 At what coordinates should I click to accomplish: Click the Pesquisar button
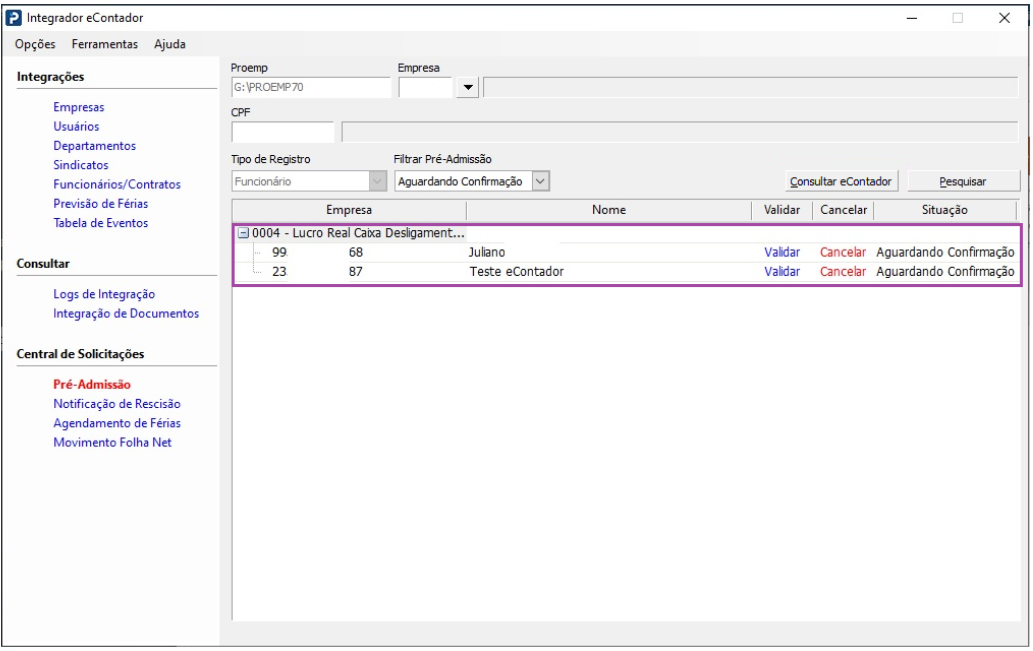click(963, 181)
